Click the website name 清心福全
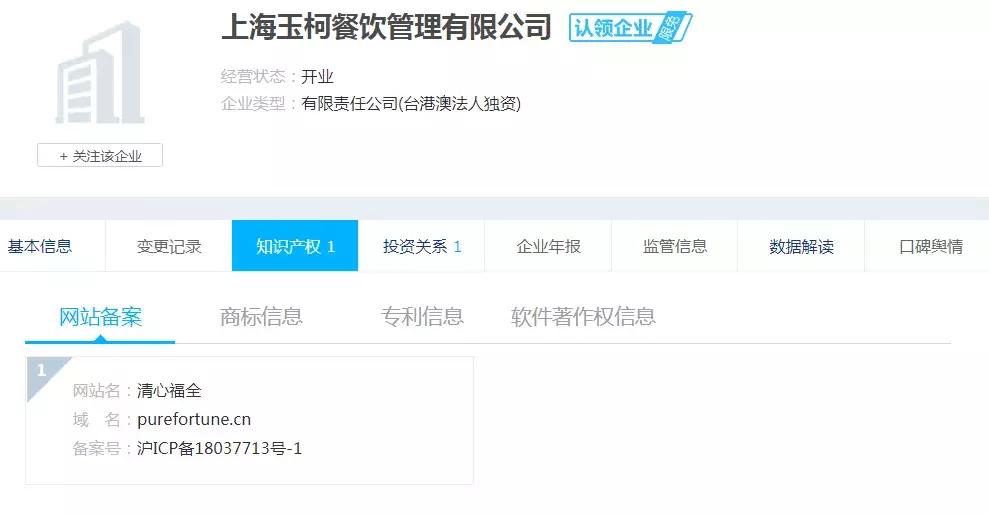 pyautogui.click(x=169, y=390)
